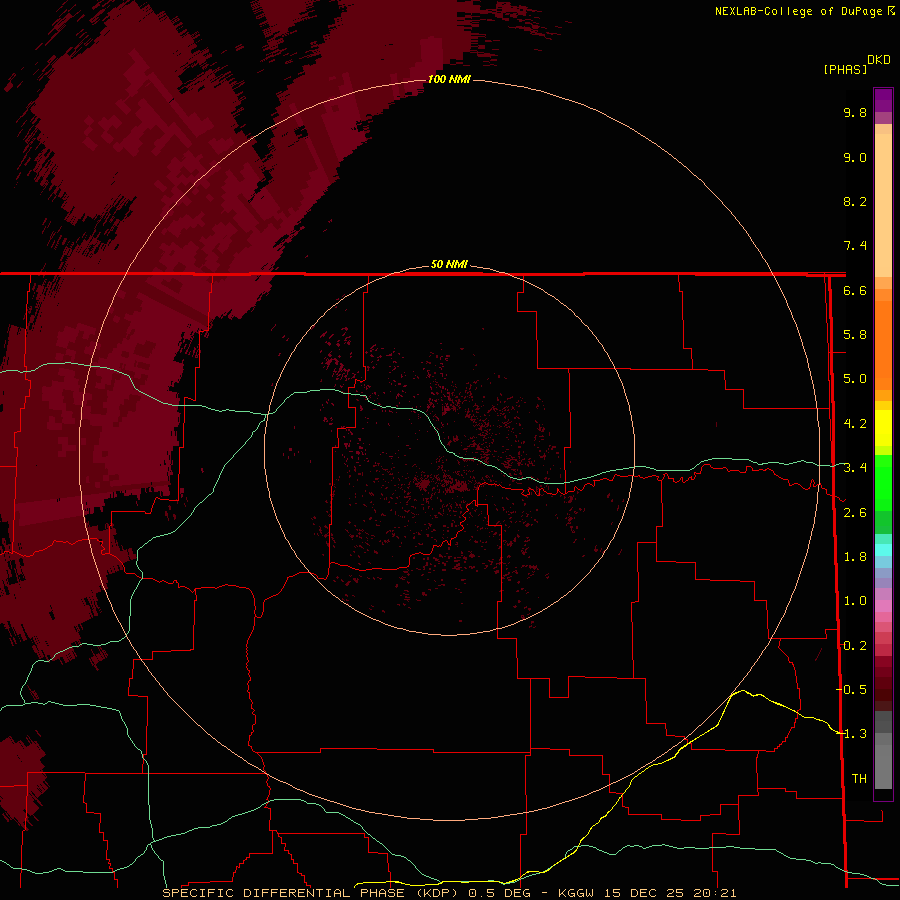Click the light peach band of the color scale
Image resolution: width=900 pixels, height=900 pixels.
tap(883, 205)
